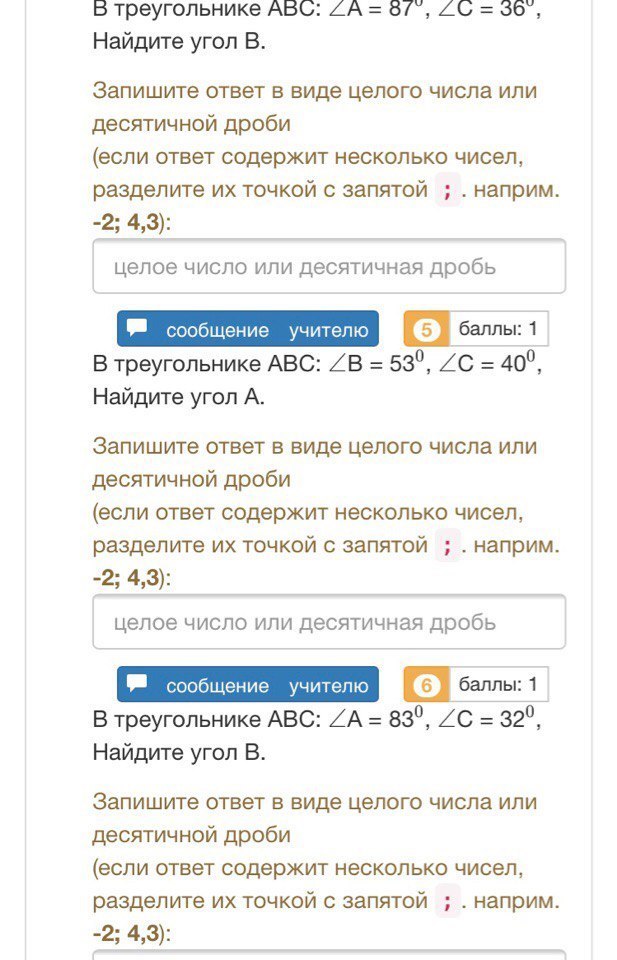Click the pink semicolon symbol under the ∠A = 83° problem

point(447,901)
